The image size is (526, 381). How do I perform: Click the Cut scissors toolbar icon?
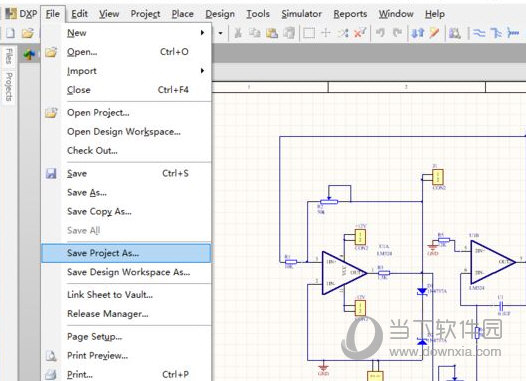(x=238, y=33)
